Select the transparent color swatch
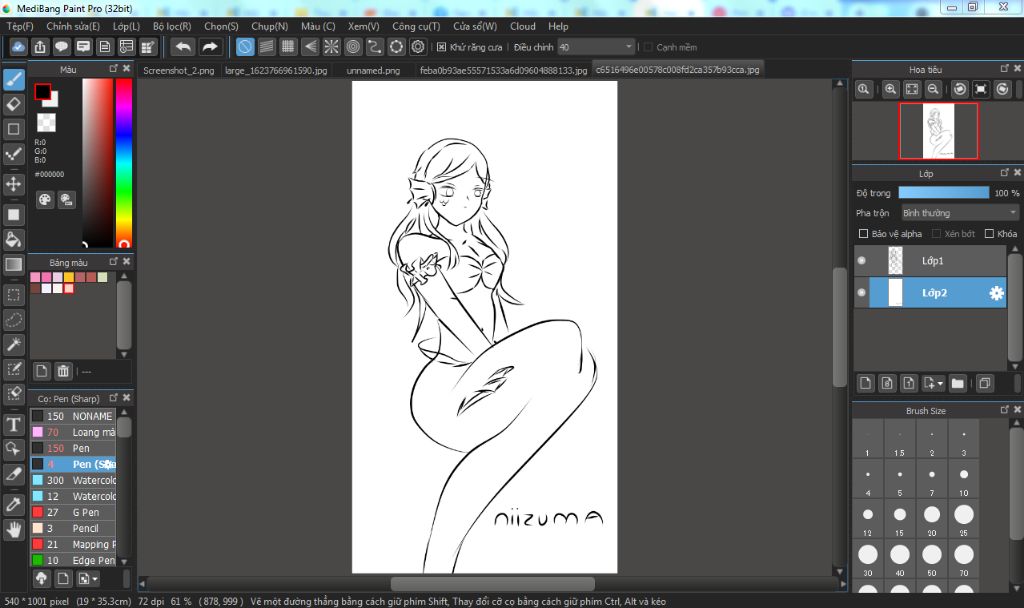The height and width of the screenshot is (608, 1024). (x=46, y=122)
